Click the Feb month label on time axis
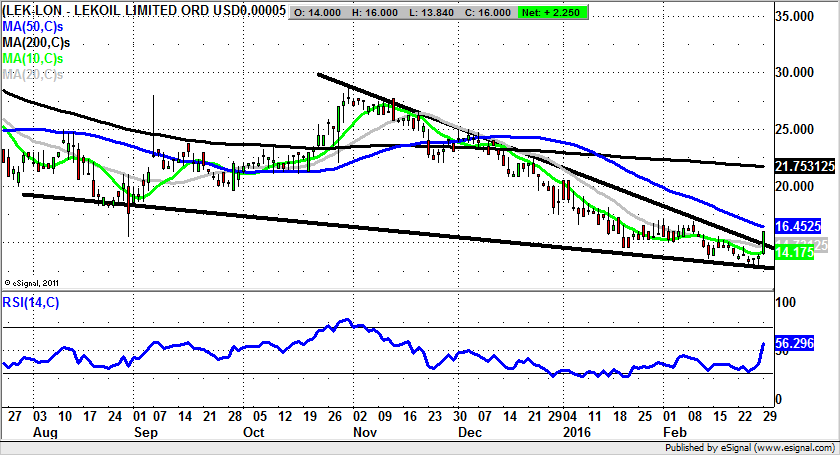The image size is (840, 455). point(677,434)
